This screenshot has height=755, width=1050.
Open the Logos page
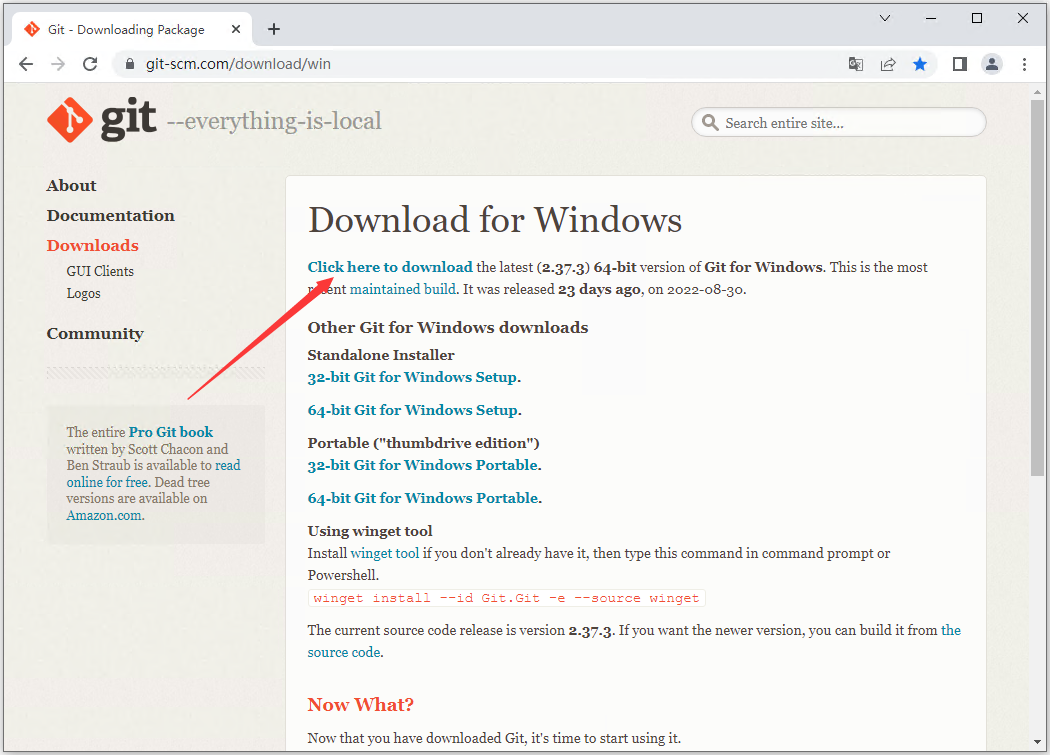point(83,293)
